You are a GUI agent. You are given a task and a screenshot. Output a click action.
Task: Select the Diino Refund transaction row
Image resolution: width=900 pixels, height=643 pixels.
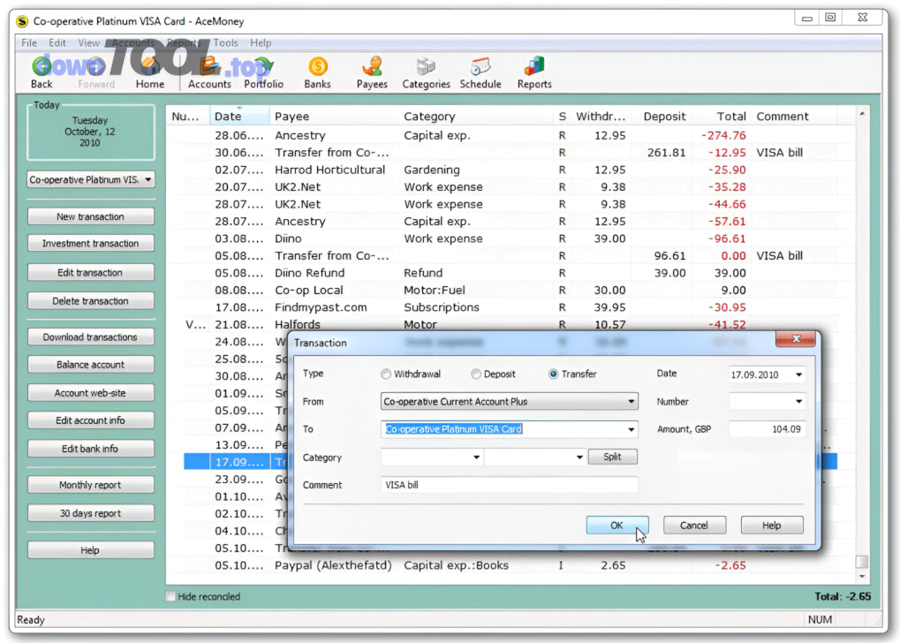point(511,273)
